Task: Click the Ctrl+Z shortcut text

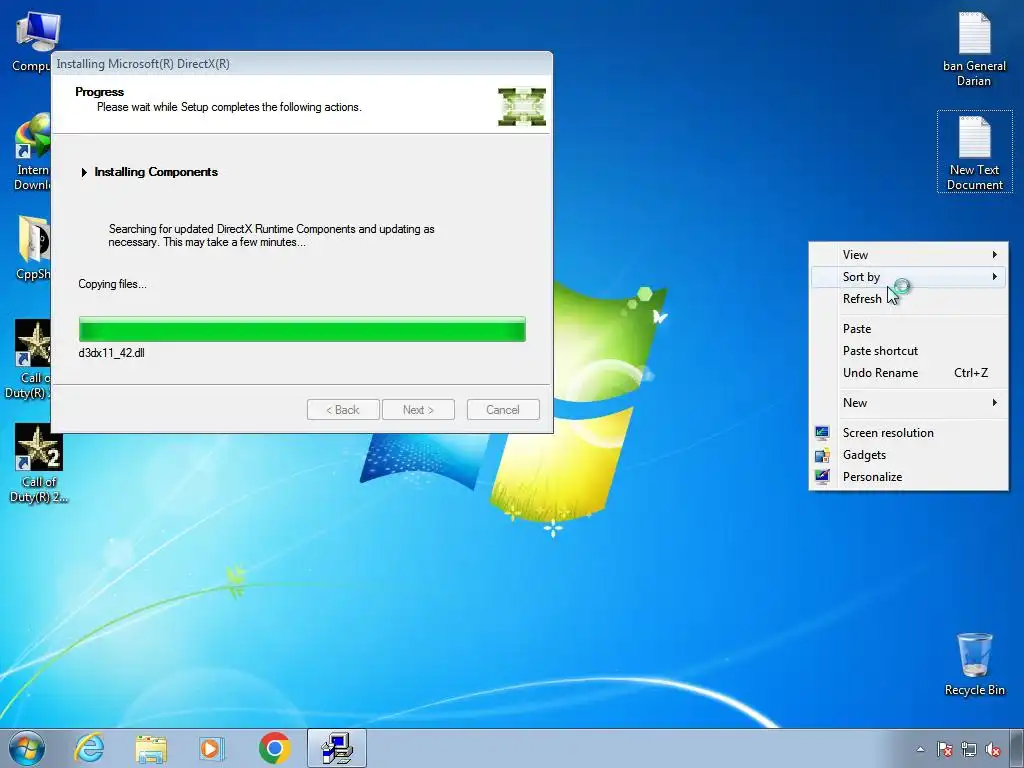Action: point(970,373)
